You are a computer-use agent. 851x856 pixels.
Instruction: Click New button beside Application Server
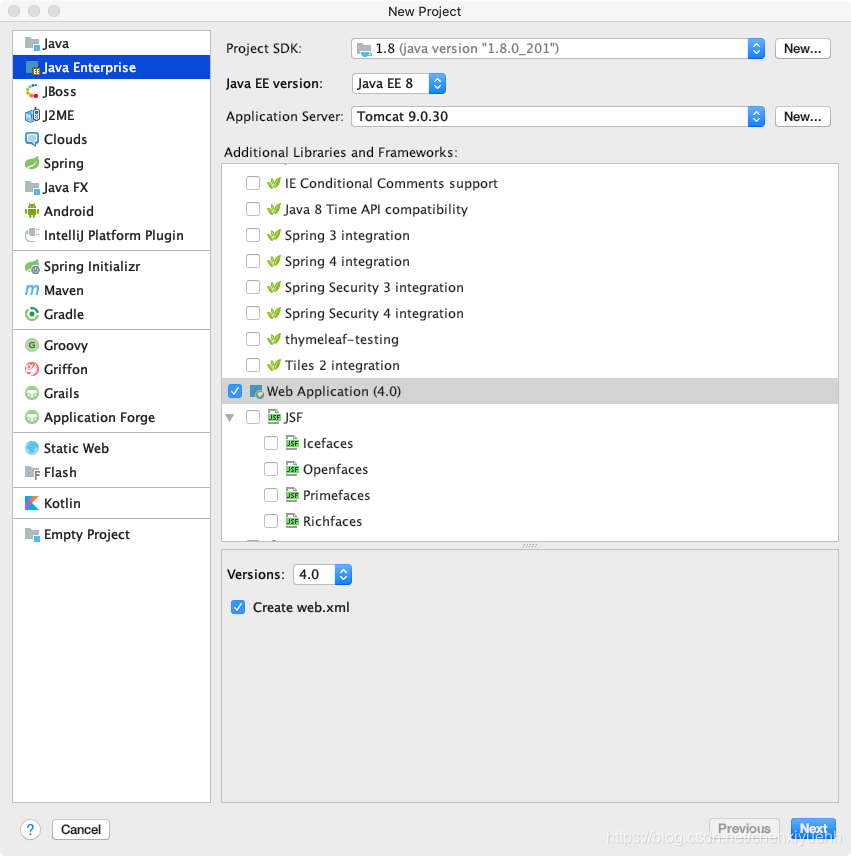[x=802, y=116]
